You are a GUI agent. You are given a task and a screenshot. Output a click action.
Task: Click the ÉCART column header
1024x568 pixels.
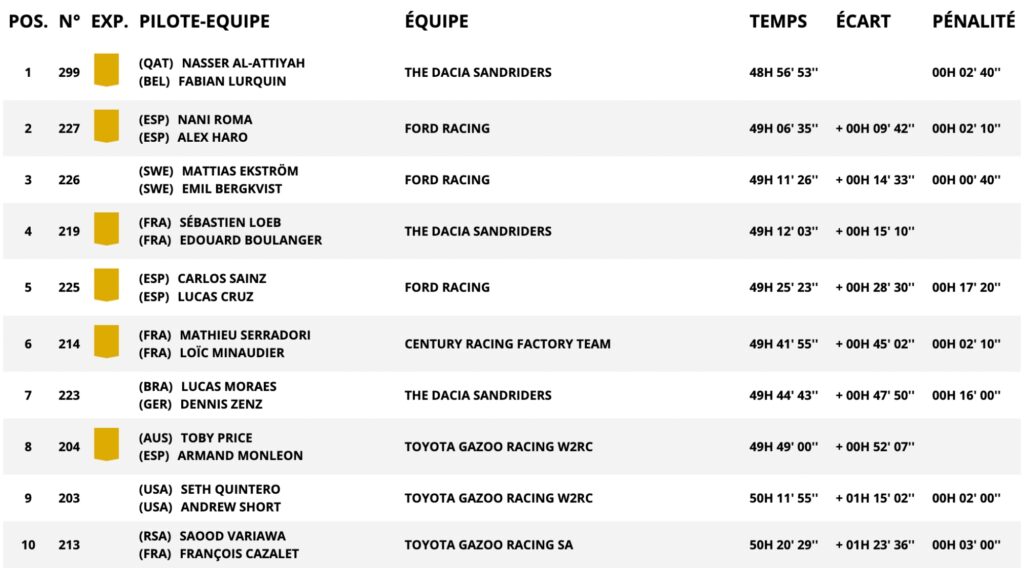(863, 21)
